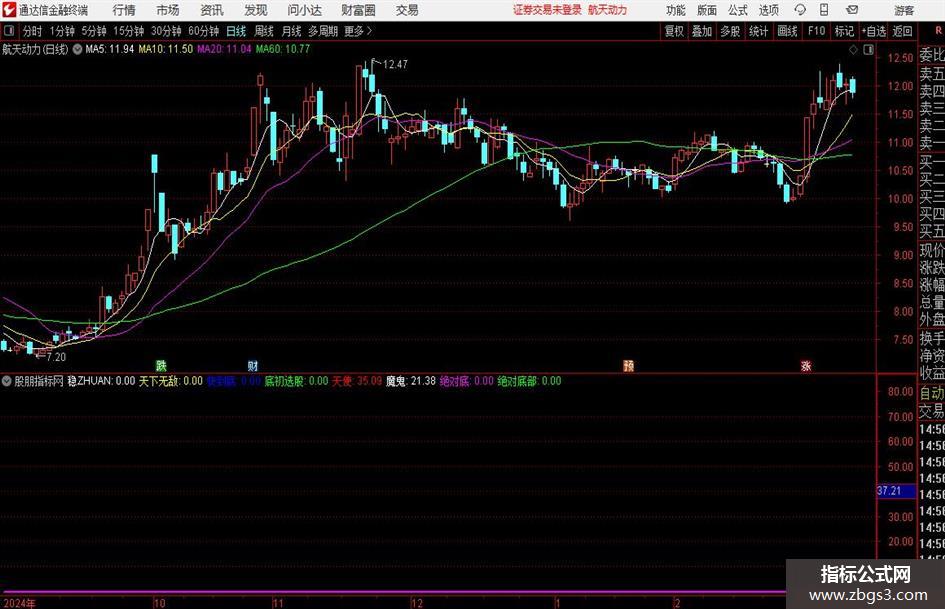Expand the 更多 periods dropdown

click(x=358, y=31)
